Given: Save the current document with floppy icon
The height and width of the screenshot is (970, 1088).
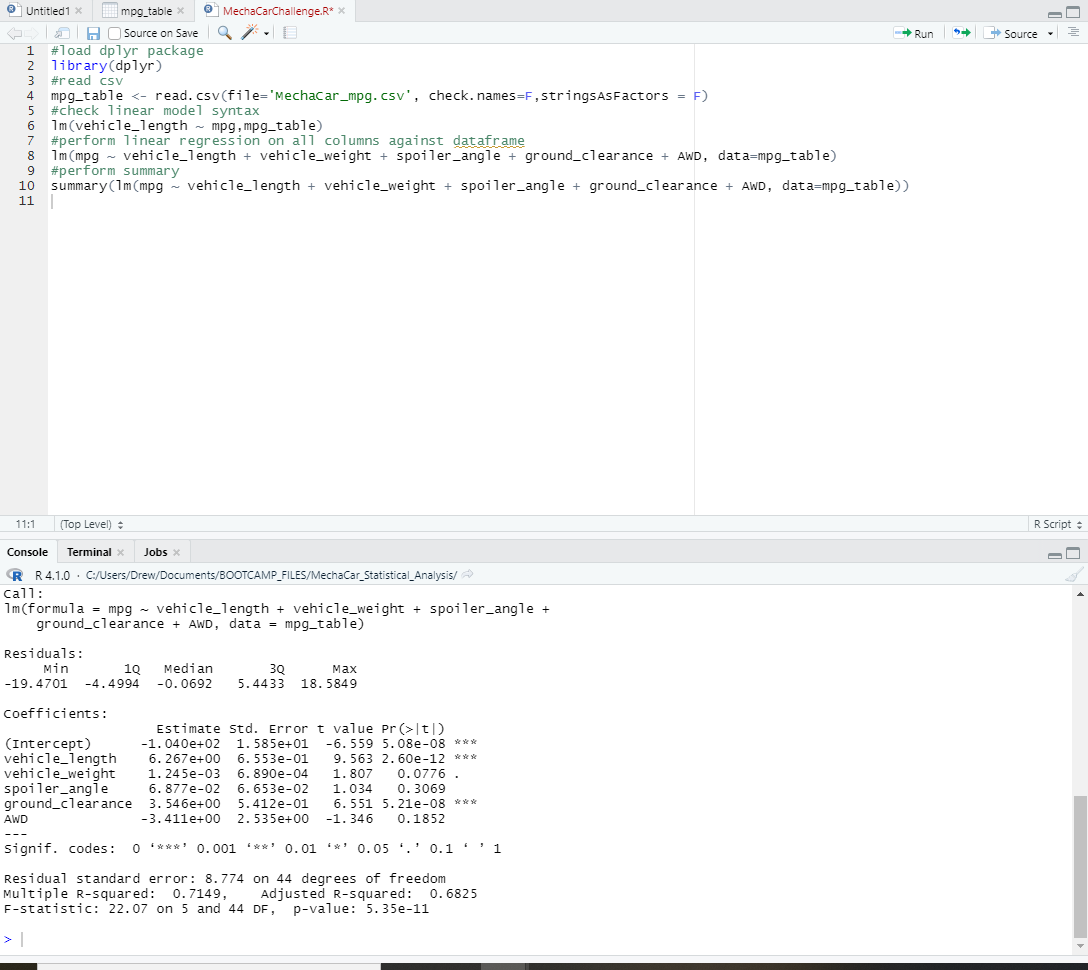Looking at the screenshot, I should 93,33.
